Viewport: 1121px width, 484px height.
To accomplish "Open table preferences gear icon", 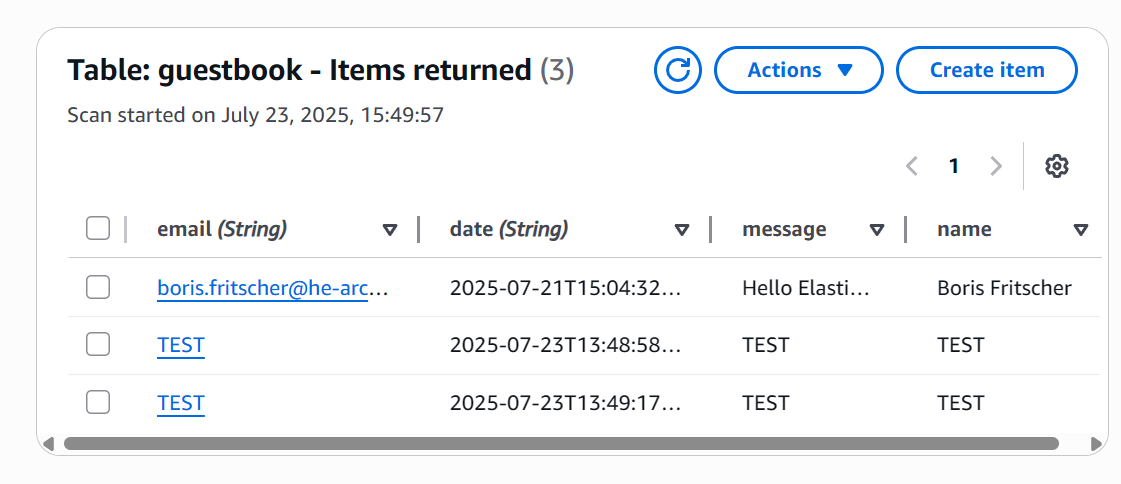I will [1057, 166].
